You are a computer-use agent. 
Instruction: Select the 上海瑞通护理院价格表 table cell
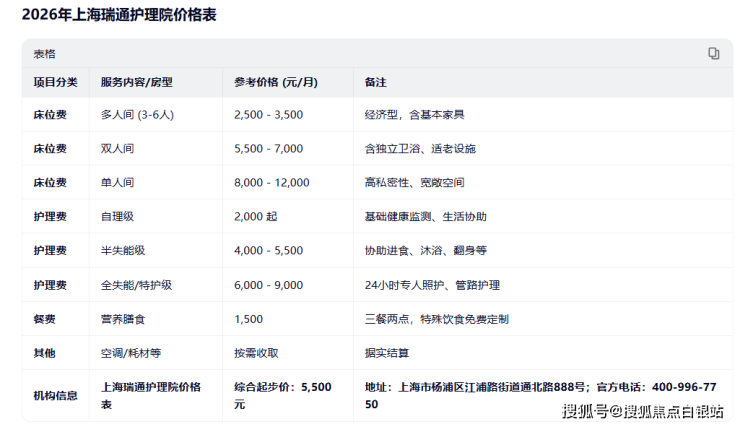151,395
